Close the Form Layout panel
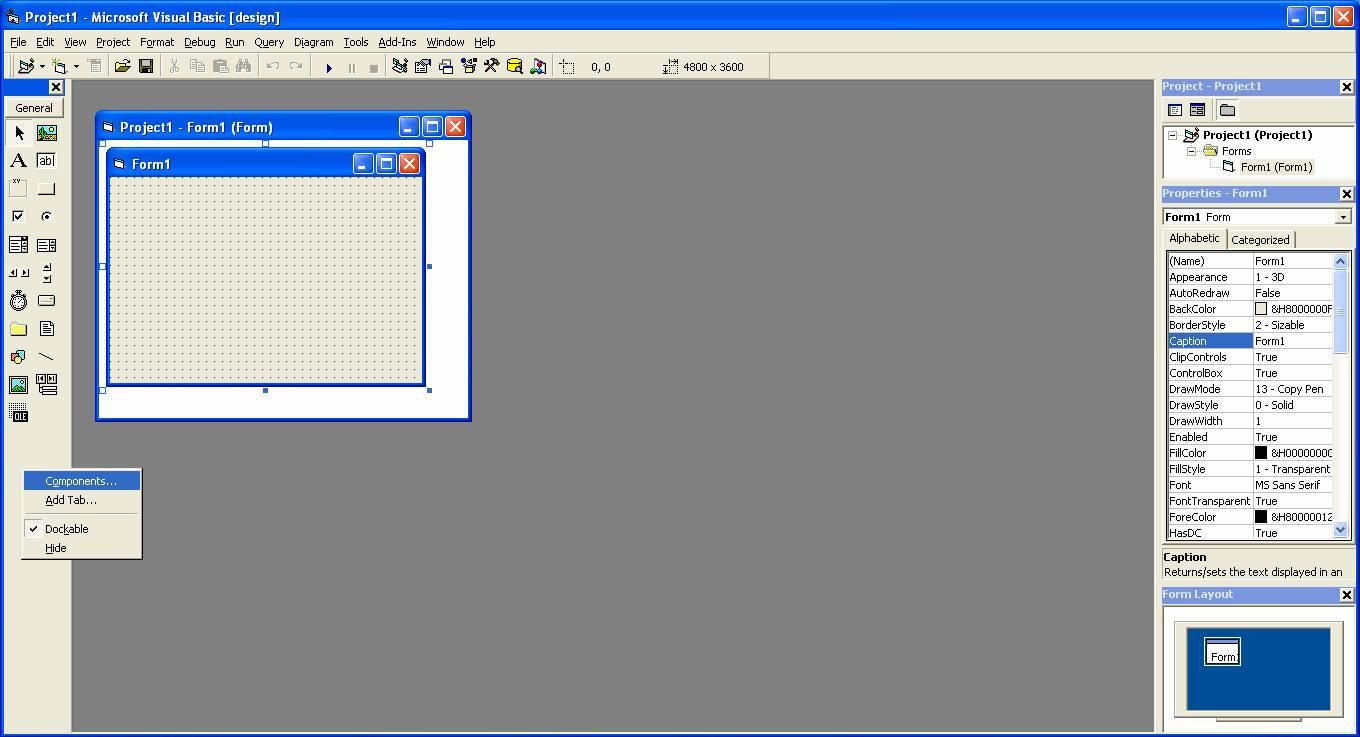 pos(1346,595)
